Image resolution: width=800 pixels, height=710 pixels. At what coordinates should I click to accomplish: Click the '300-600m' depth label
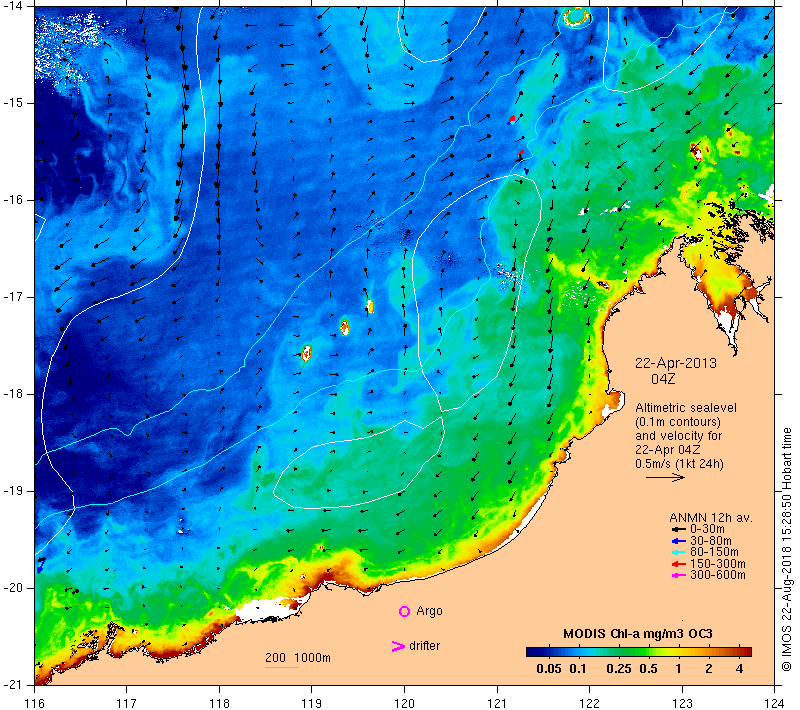tap(717, 575)
